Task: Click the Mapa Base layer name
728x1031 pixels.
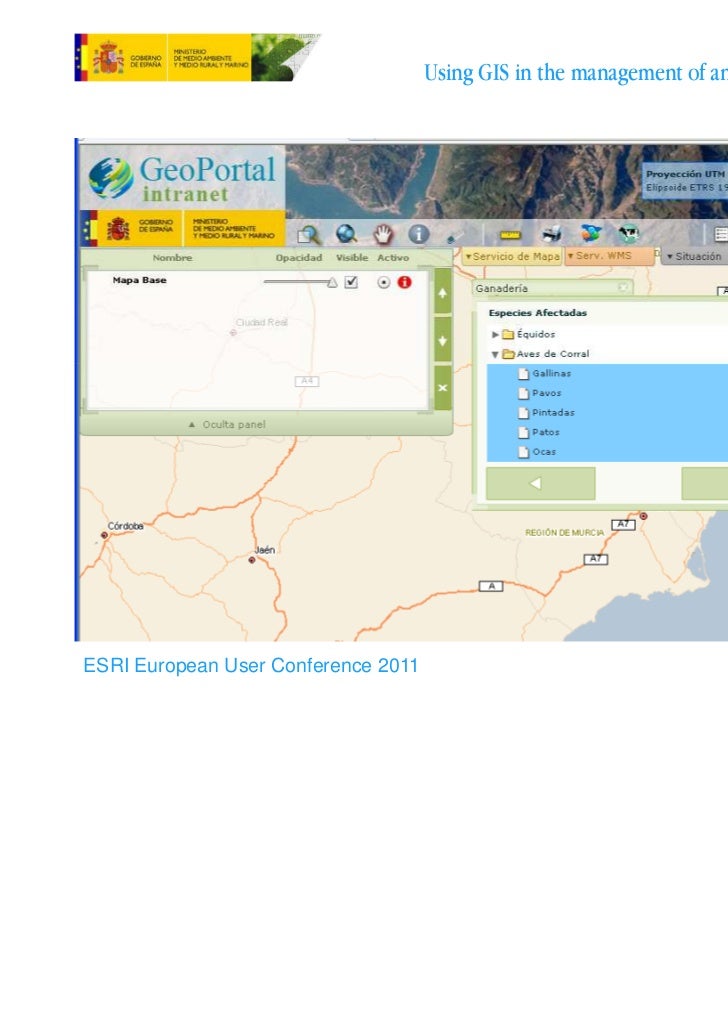Action: pyautogui.click(x=139, y=280)
